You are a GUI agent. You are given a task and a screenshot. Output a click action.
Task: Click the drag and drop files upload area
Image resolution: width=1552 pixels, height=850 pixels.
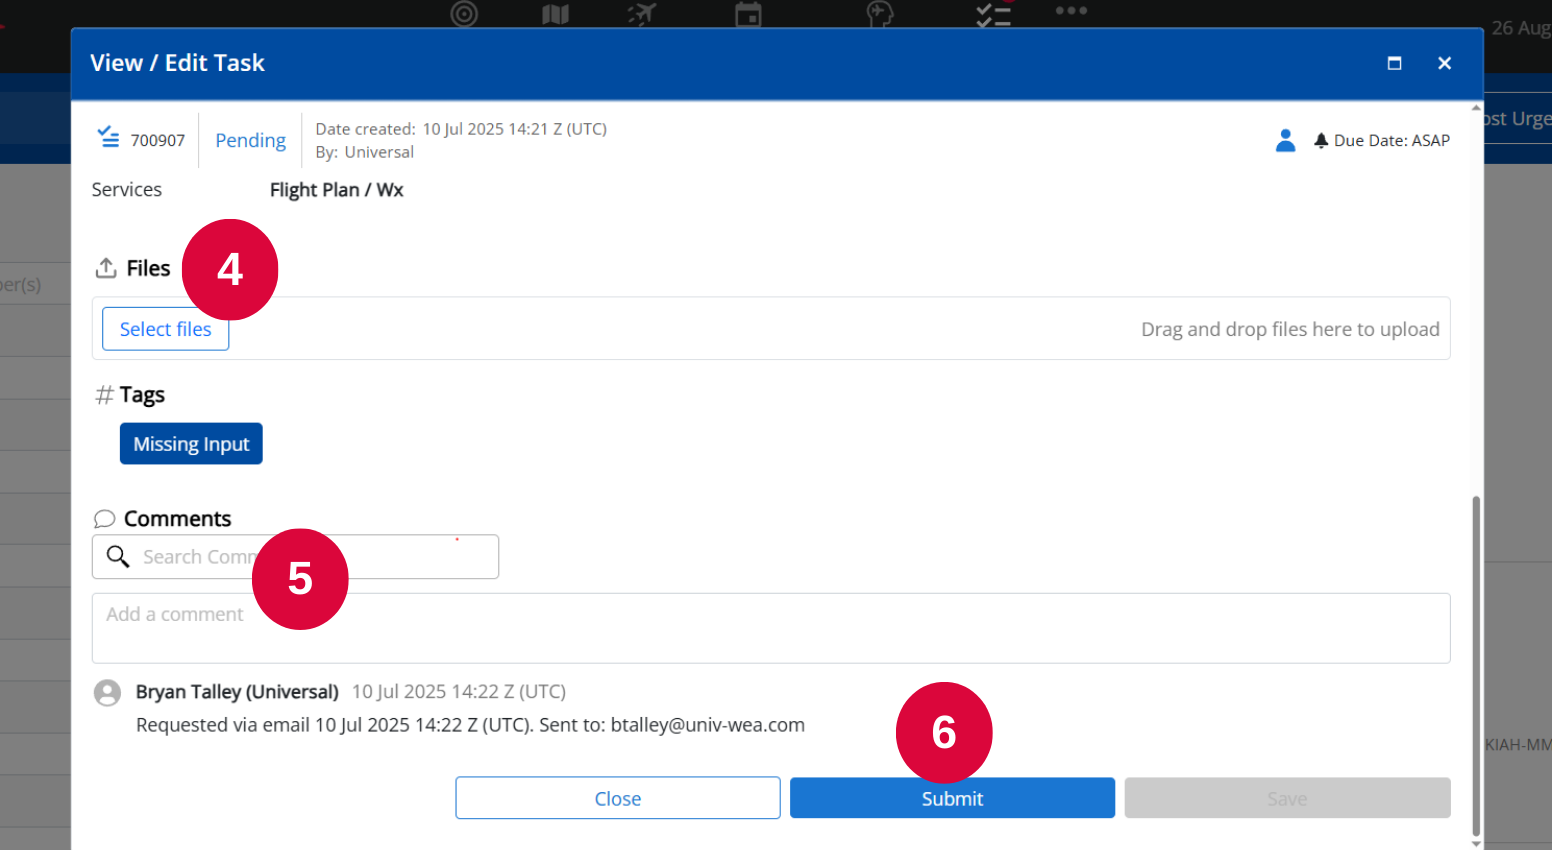click(771, 328)
